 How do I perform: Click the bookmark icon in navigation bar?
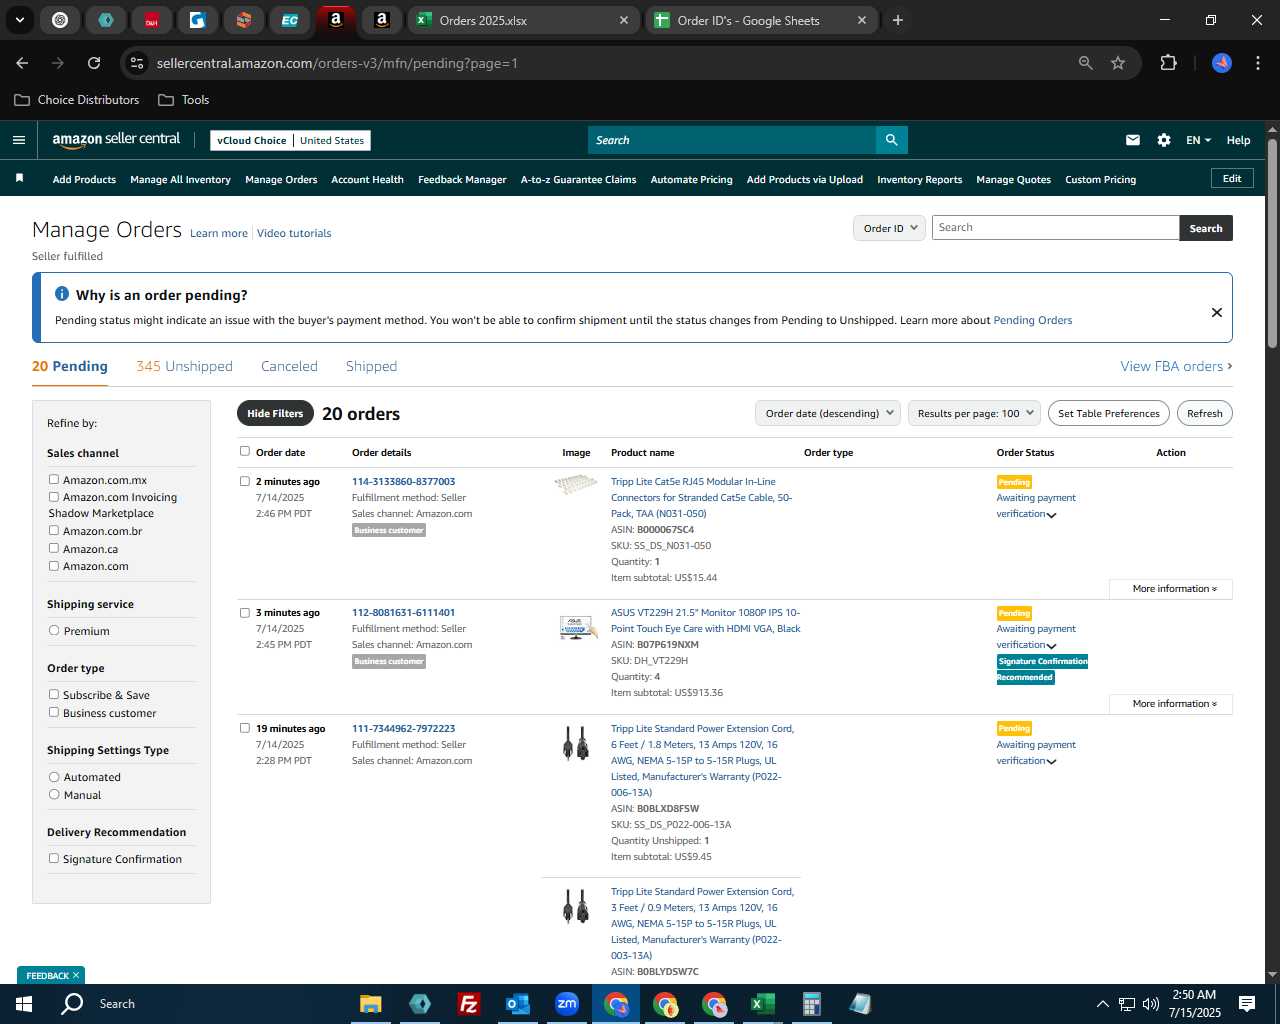19,179
